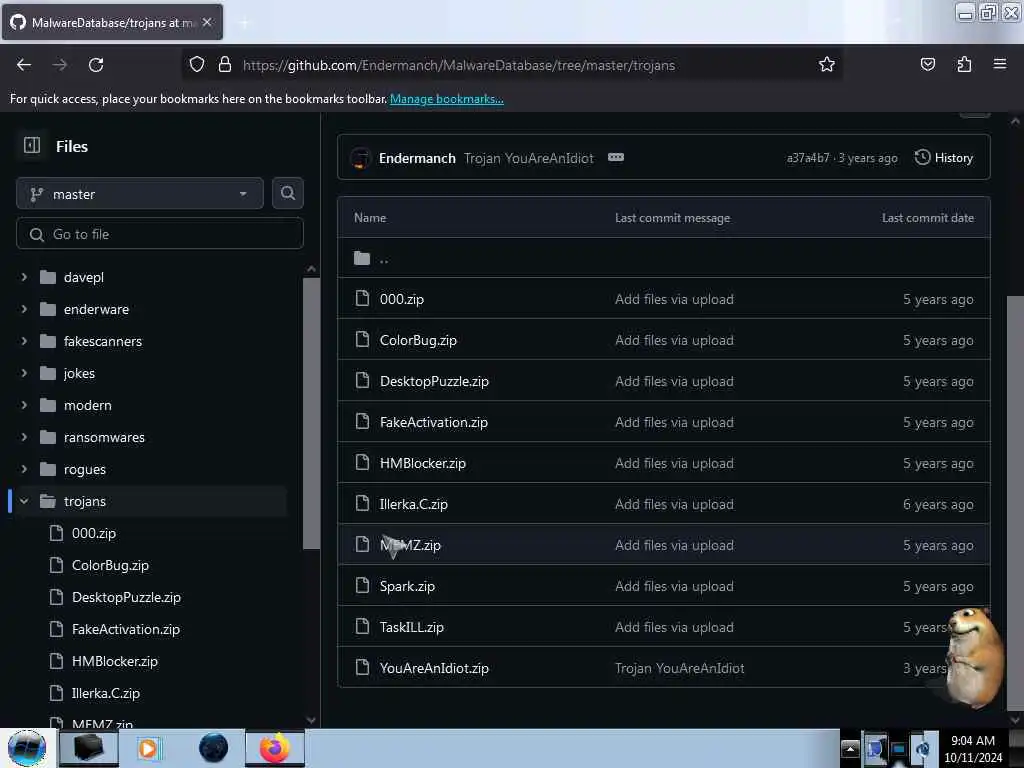The image size is (1024, 768).
Task: Click the address bar URL
Action: coord(458,65)
